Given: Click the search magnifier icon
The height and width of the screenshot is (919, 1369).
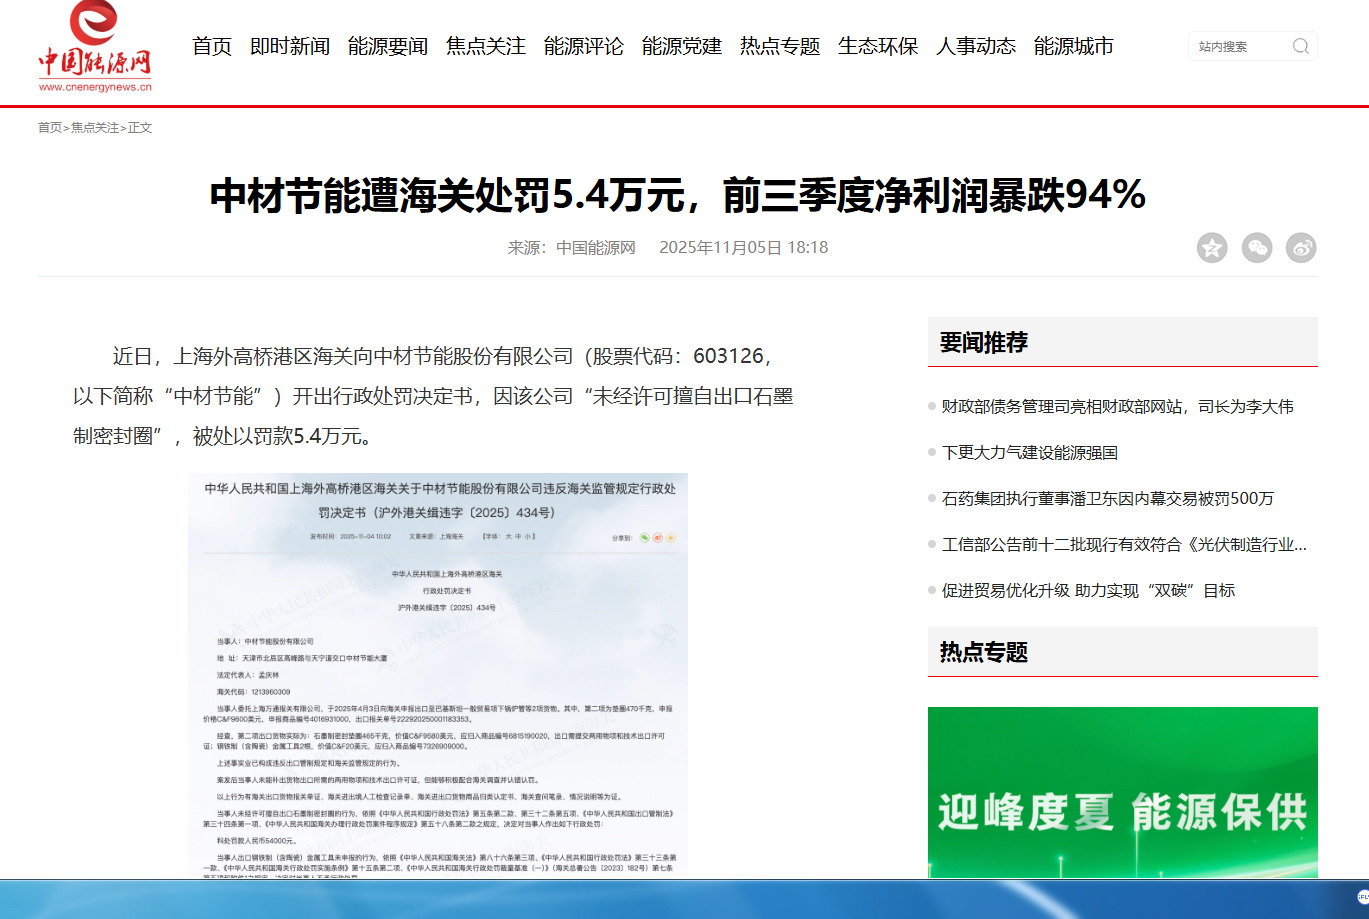Looking at the screenshot, I should 1300,46.
